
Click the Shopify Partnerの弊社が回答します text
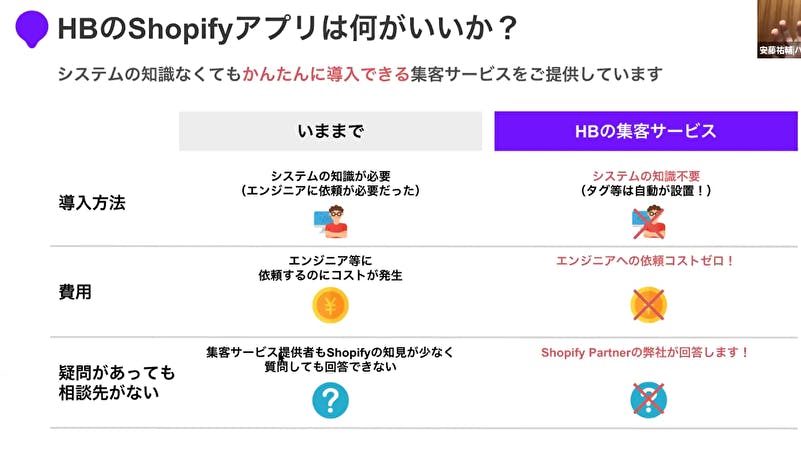(x=646, y=352)
